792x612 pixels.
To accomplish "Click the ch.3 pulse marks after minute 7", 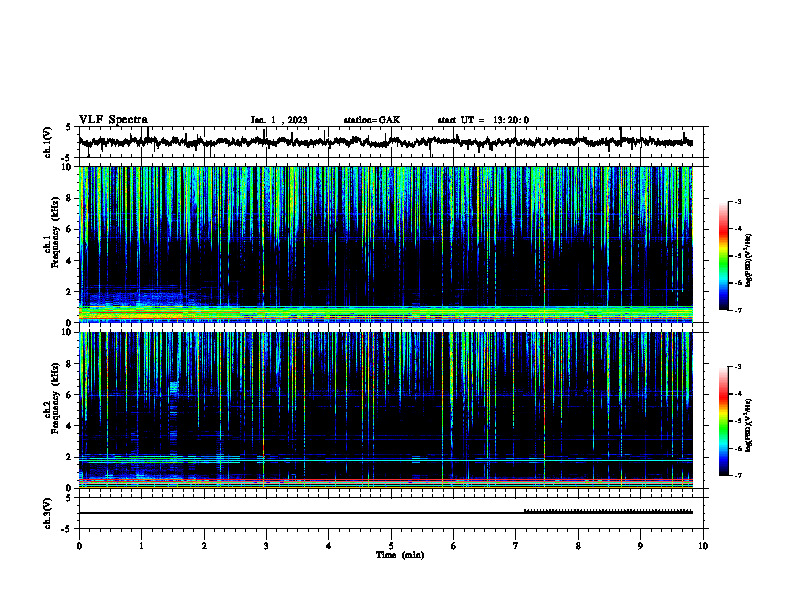I will tap(608, 511).
